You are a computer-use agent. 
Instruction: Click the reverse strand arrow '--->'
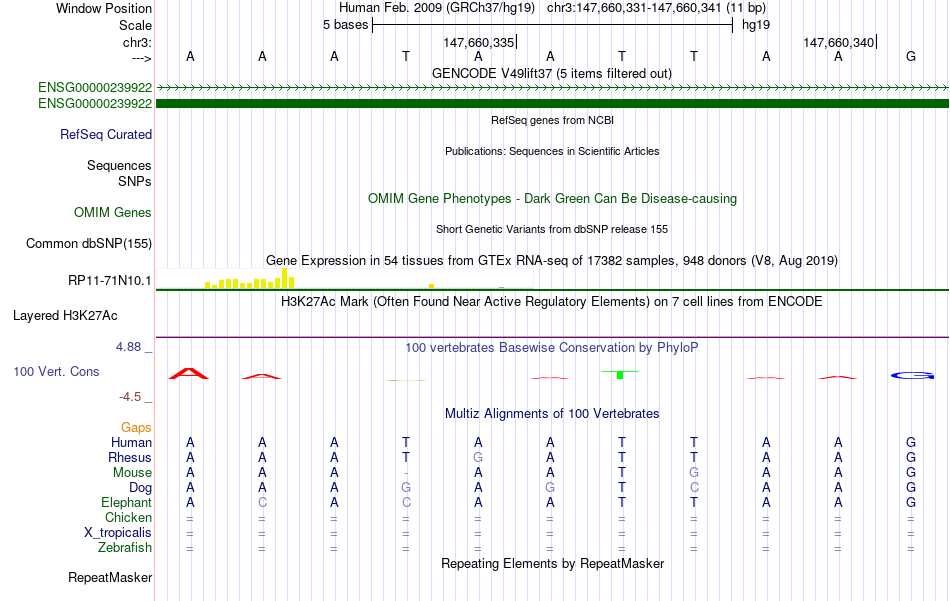point(141,58)
